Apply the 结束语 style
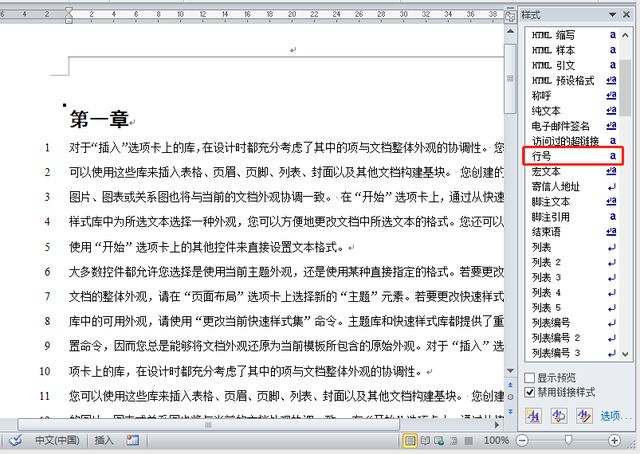The width and height of the screenshot is (640, 454). 572,232
